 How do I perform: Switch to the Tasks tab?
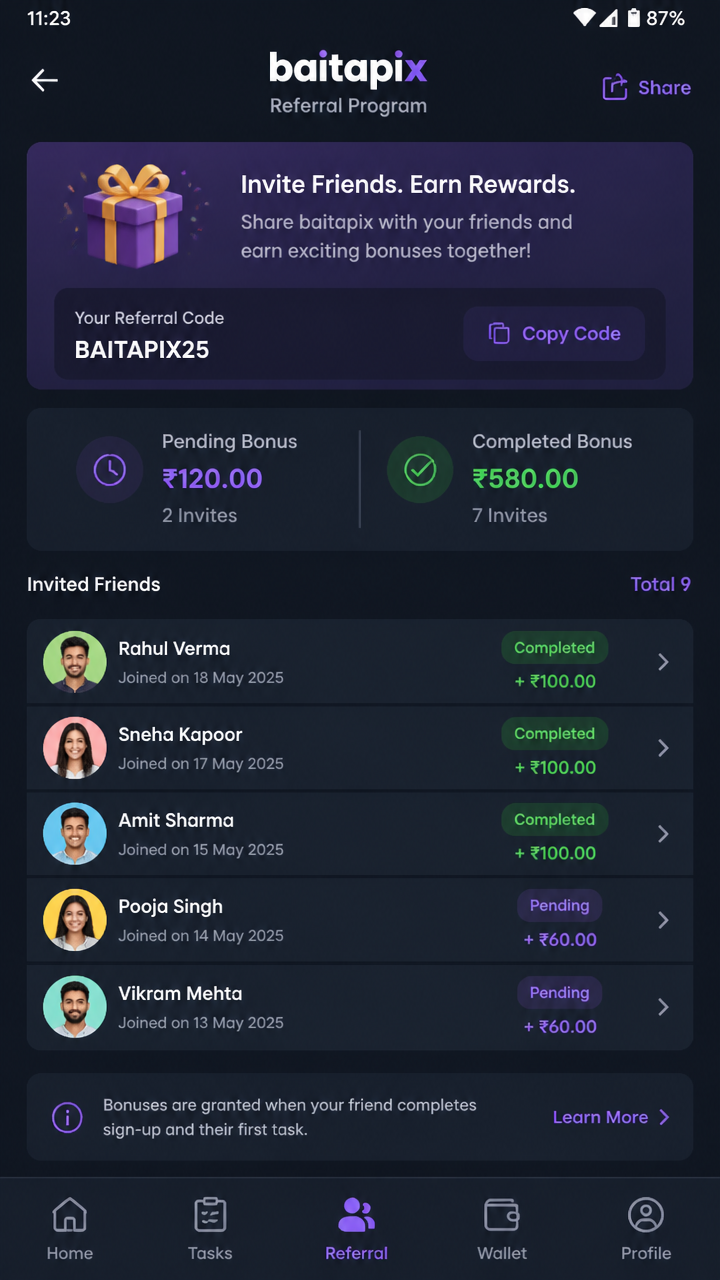pyautogui.click(x=210, y=1229)
